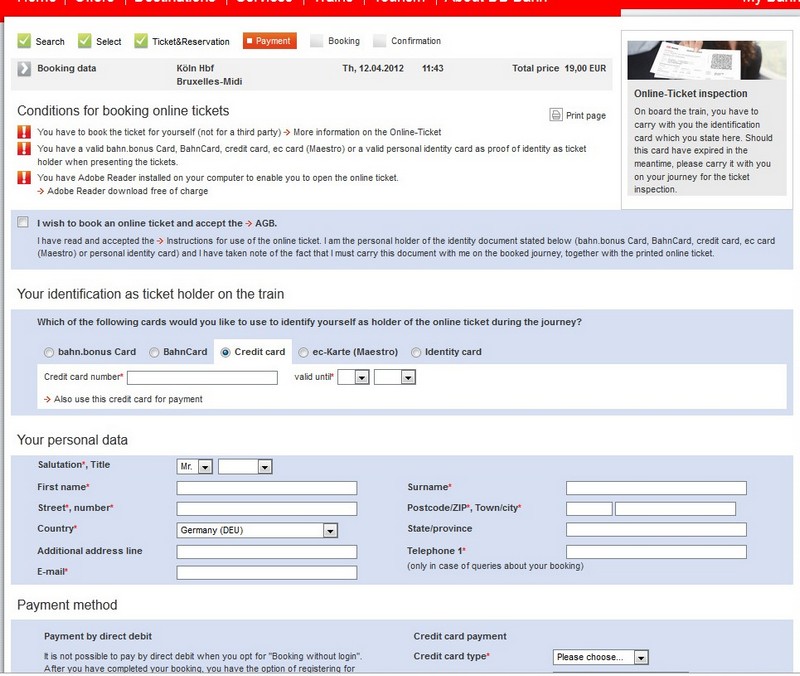Click Also use this credit card for payment
The height and width of the screenshot is (676, 800).
(128, 399)
